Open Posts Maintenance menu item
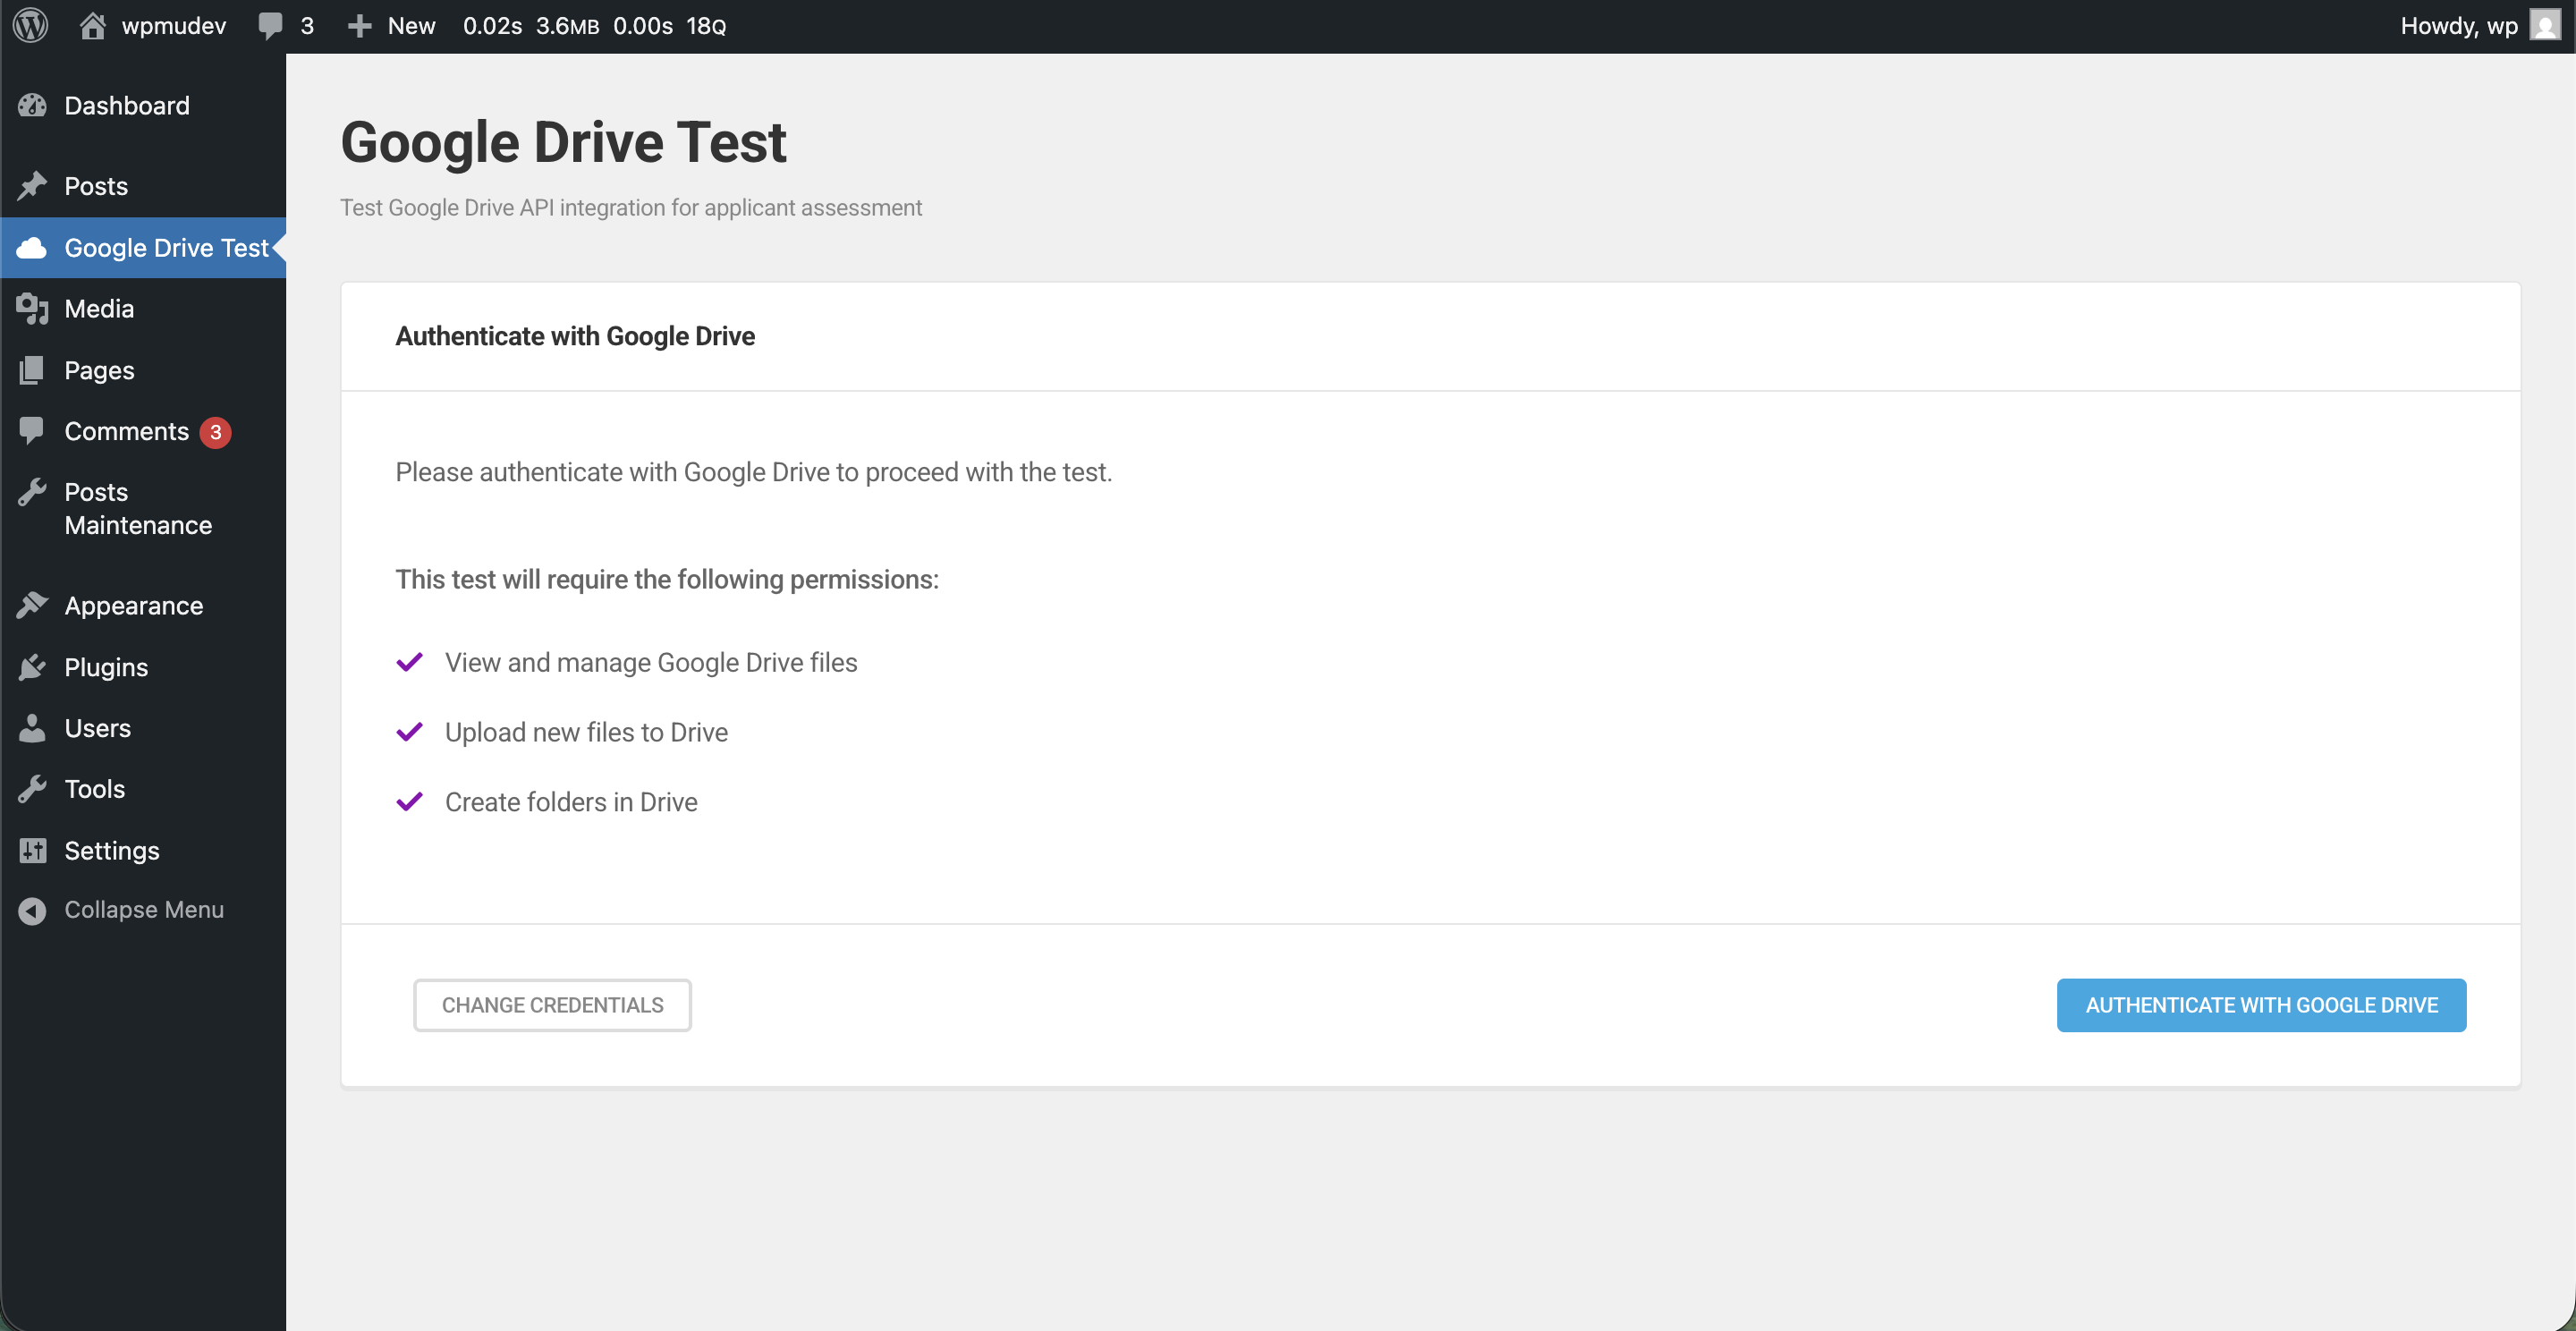2576x1331 pixels. 143,508
